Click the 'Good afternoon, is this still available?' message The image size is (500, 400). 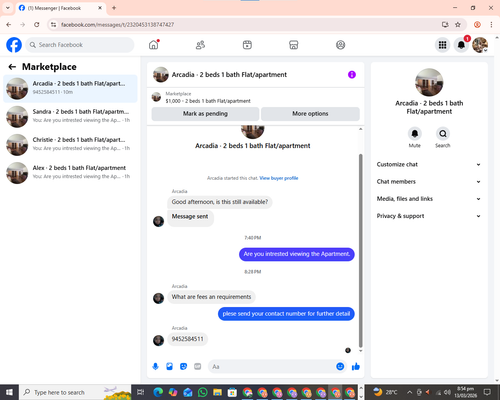pos(220,202)
